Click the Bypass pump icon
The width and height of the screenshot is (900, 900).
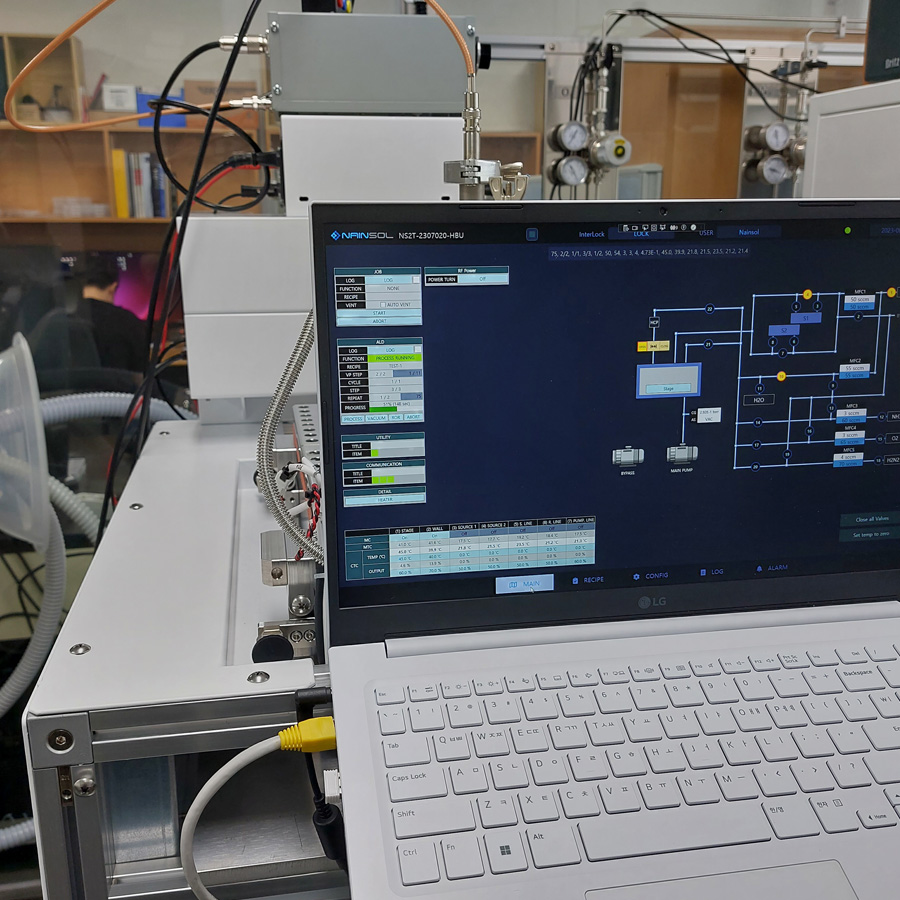click(627, 455)
